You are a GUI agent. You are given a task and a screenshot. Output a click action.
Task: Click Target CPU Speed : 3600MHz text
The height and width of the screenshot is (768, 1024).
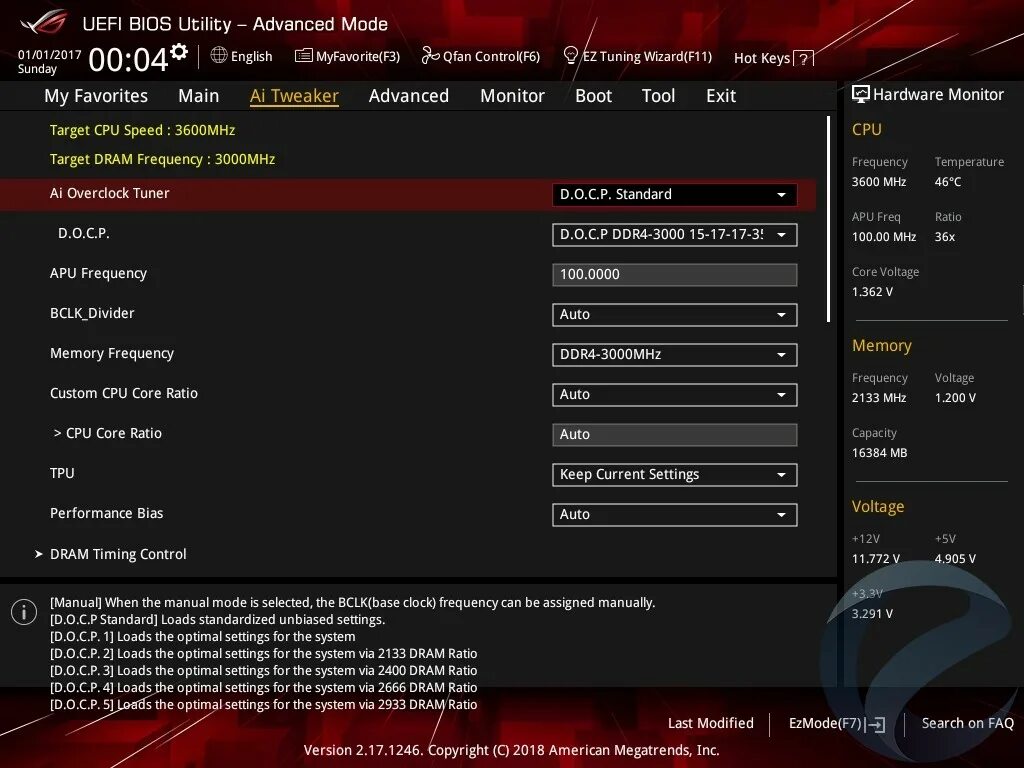click(142, 130)
